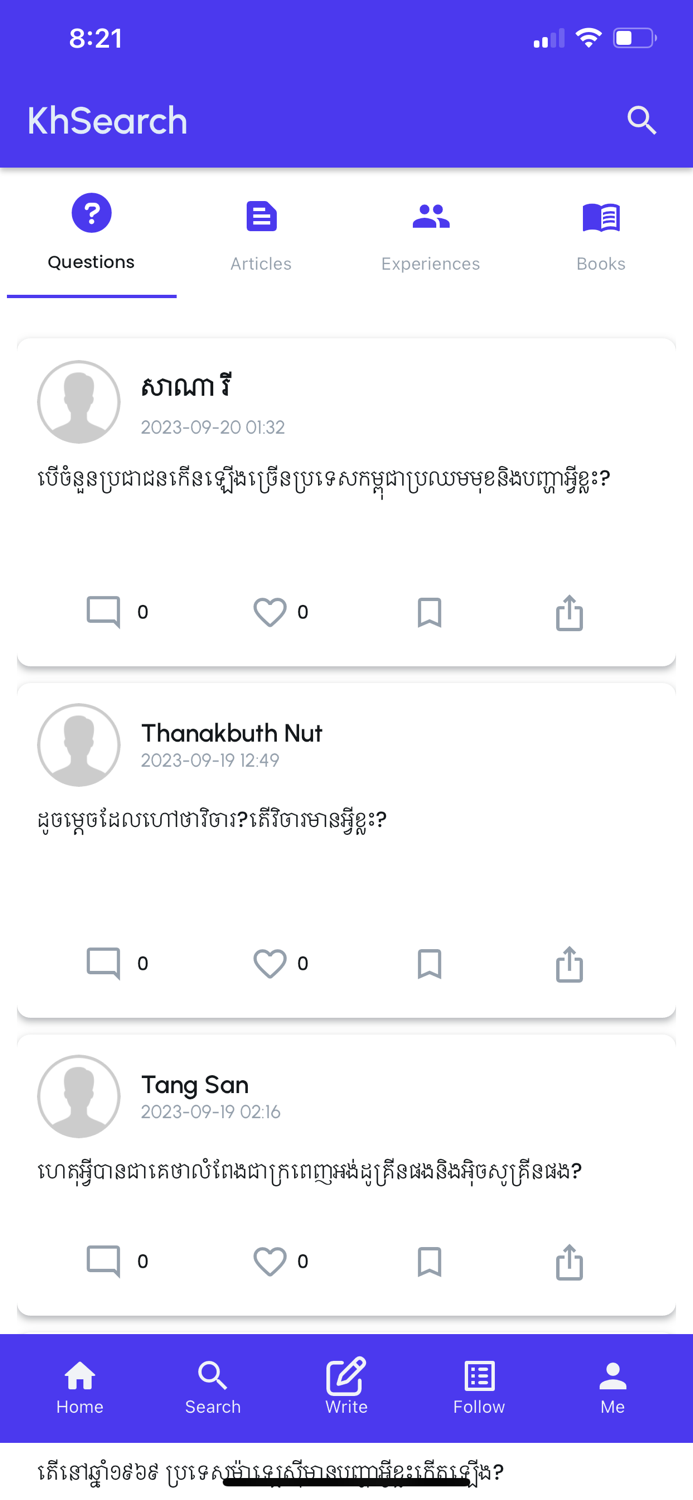Bookmark Tang San's question
693x1500 pixels.
[429, 1262]
